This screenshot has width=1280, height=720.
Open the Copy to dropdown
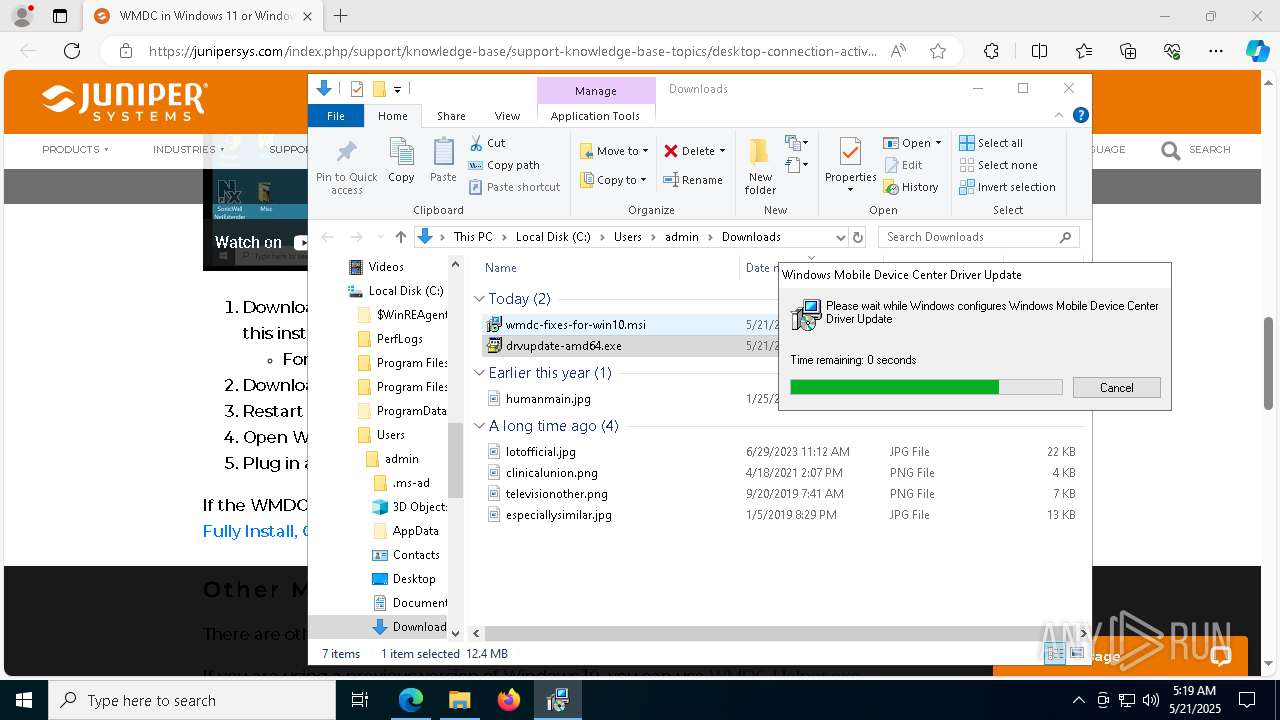[612, 180]
